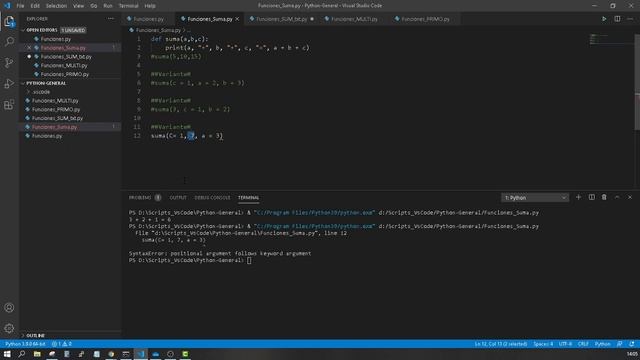Image resolution: width=640 pixels, height=360 pixels.
Task: Open the Run and Debug view
Action: click(9, 84)
